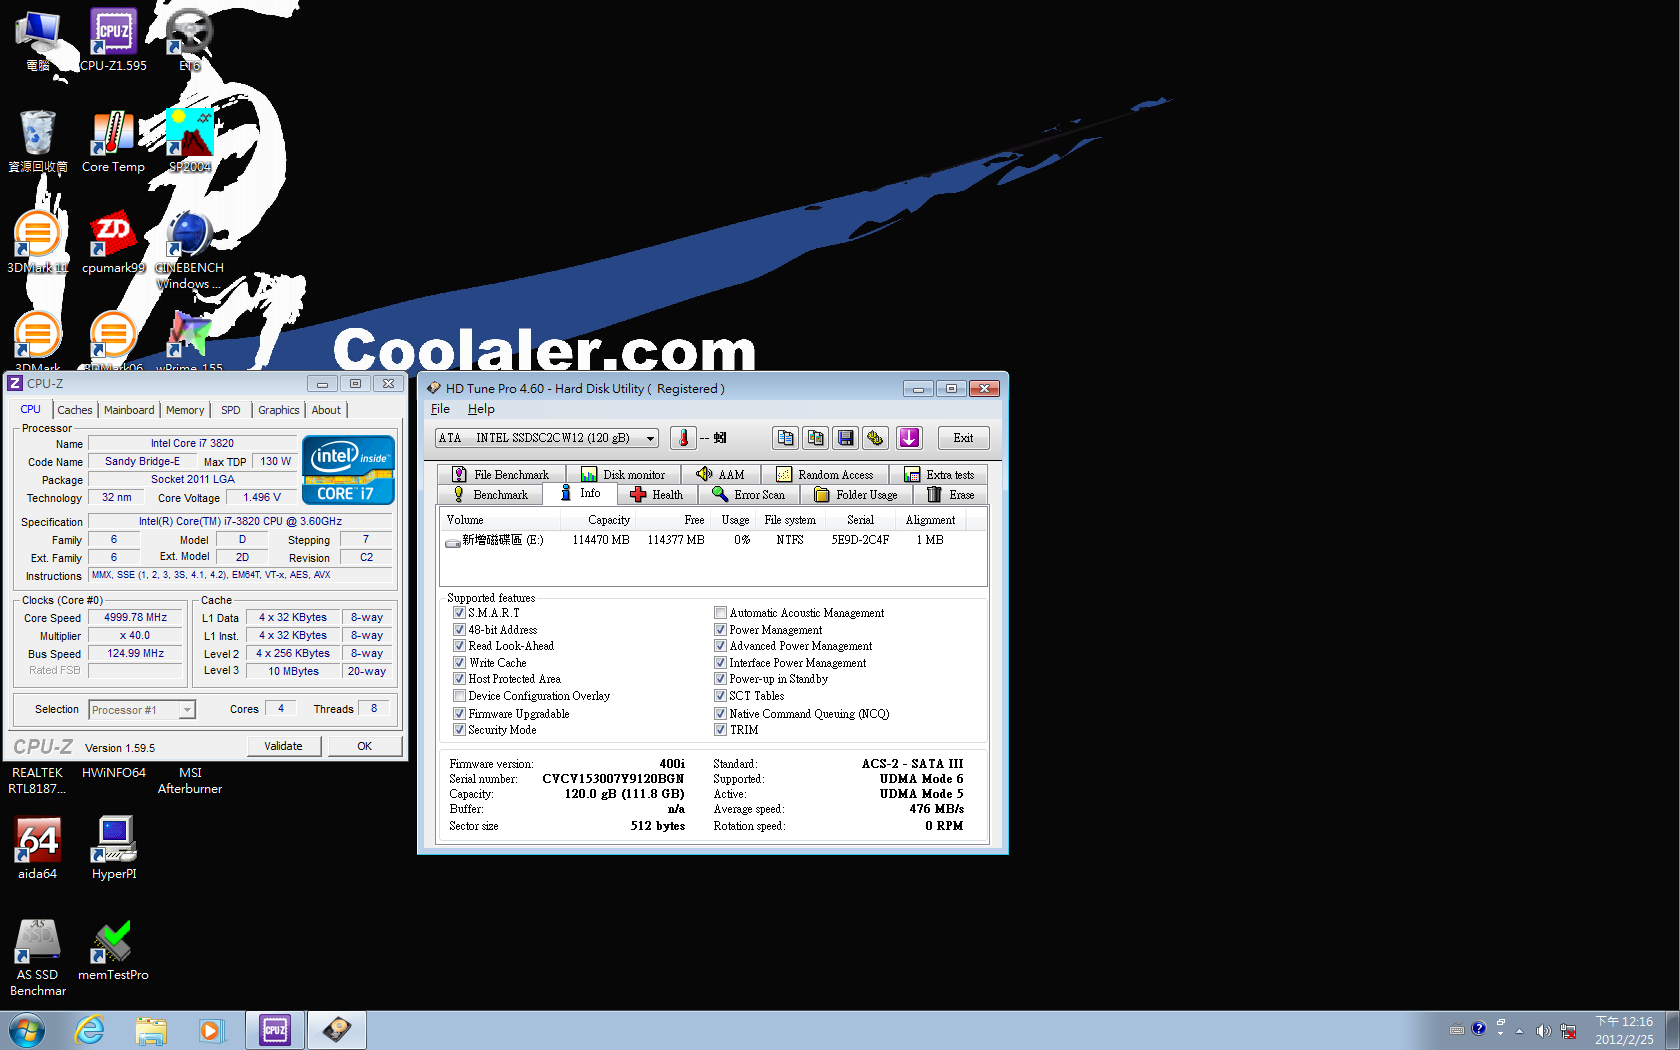Open the HyperPI desktop icon
The image size is (1680, 1050).
114,848
